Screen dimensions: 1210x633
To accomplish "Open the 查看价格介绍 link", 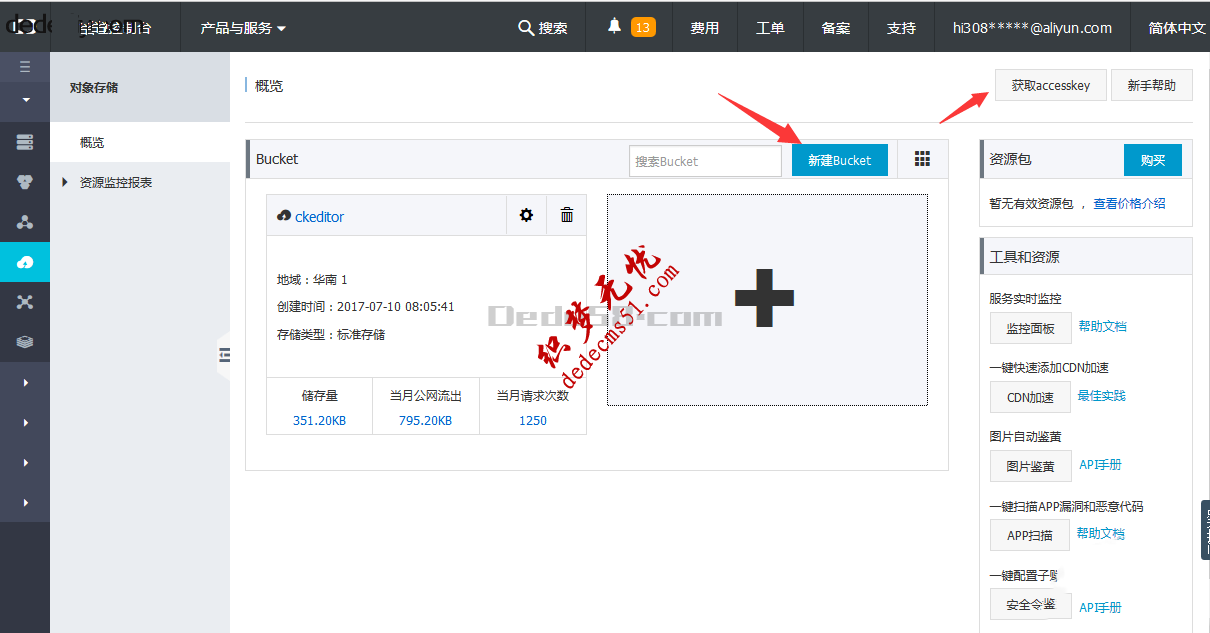I will 1129,203.
